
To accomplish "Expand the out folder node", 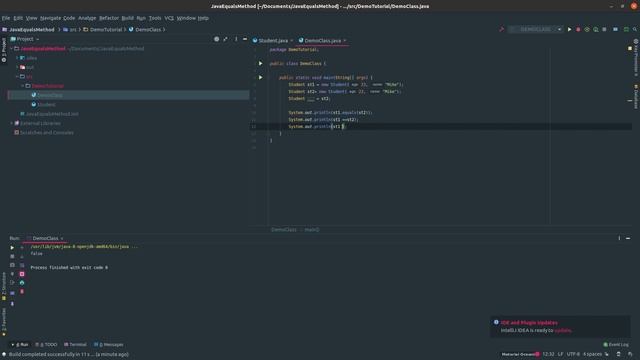I will 17,67.
